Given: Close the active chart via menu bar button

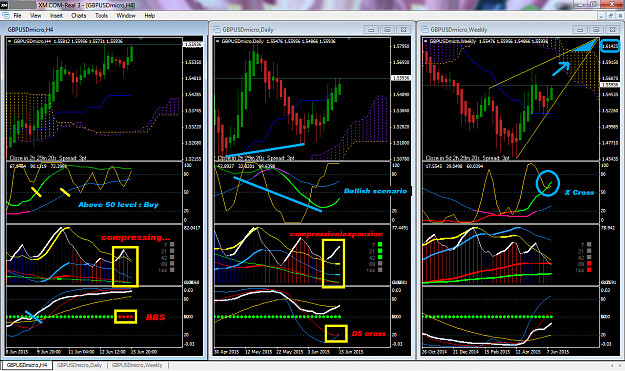Looking at the screenshot, I should (x=620, y=16).
